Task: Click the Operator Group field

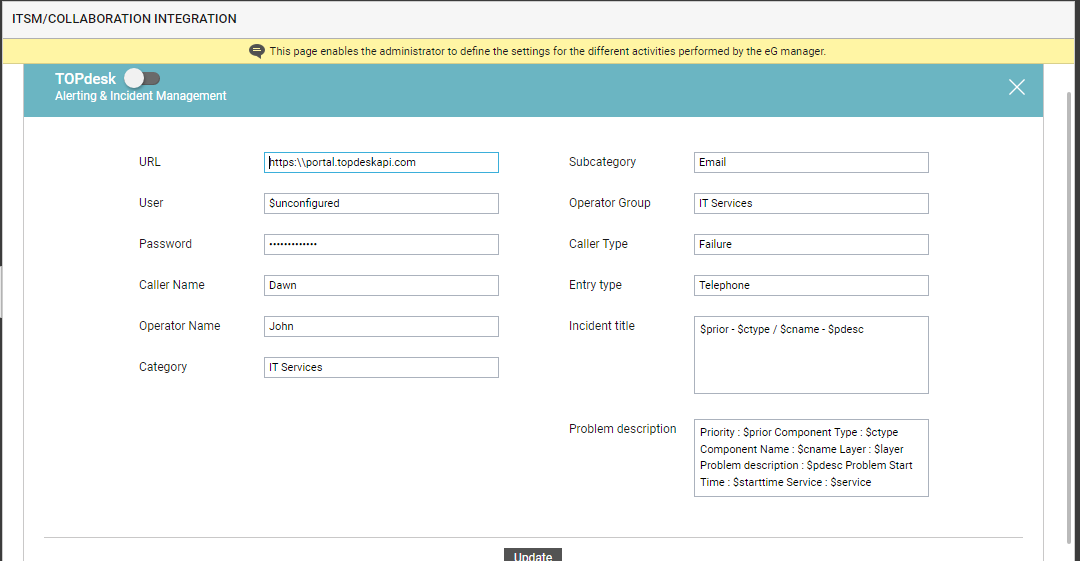Action: click(811, 203)
